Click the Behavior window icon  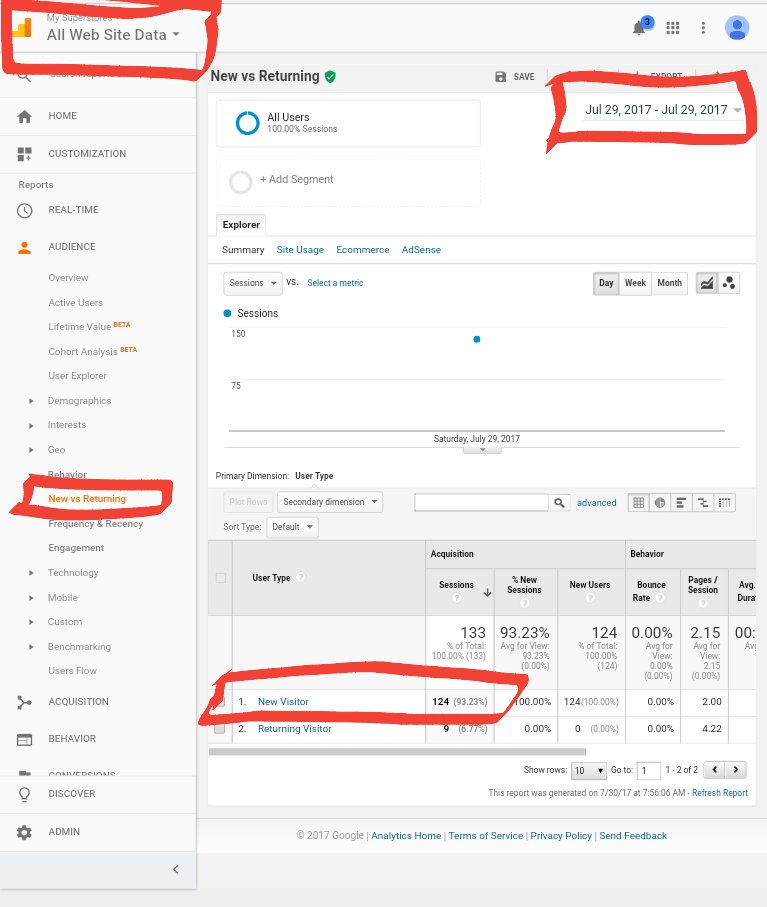(x=24, y=739)
